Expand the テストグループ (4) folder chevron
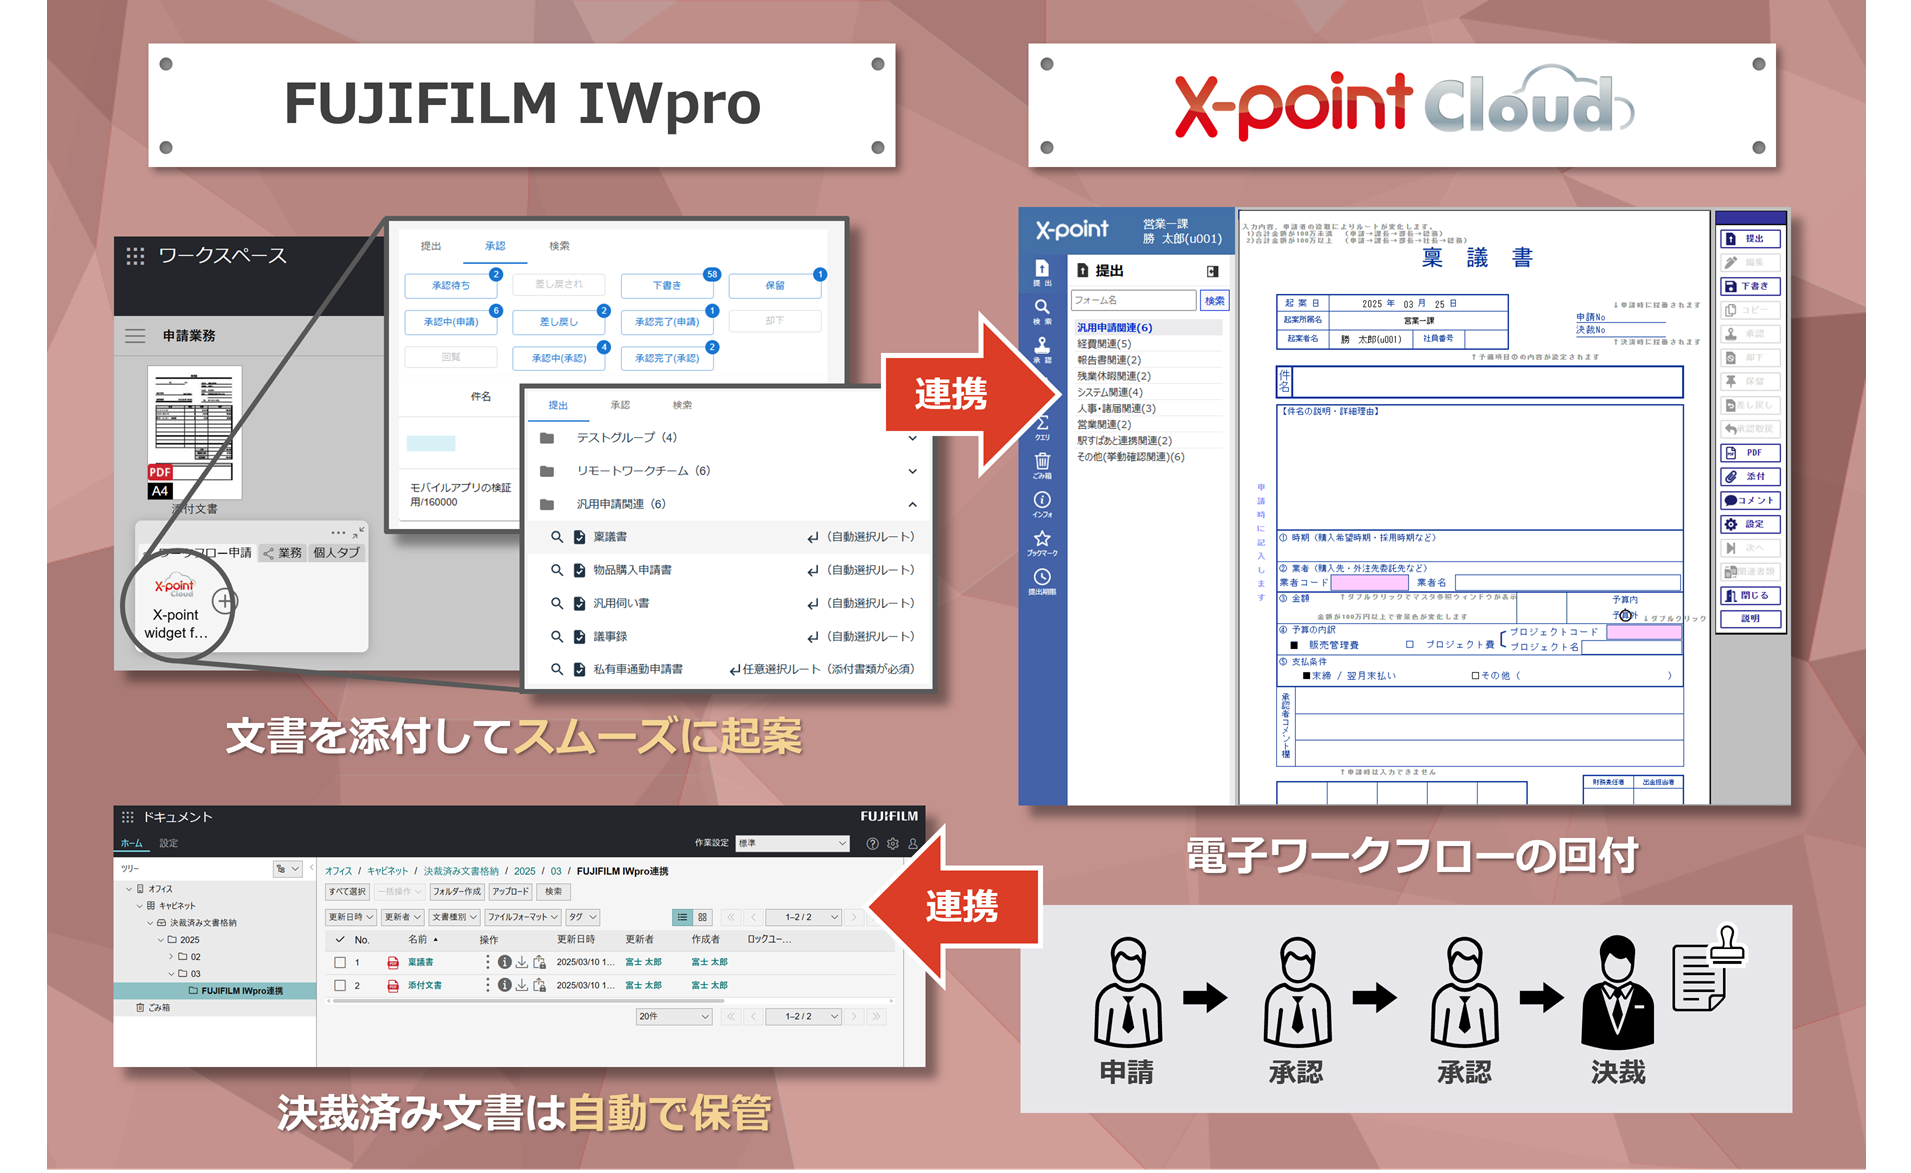Screen dimensions: 1911x1173 pyautogui.click(x=912, y=438)
